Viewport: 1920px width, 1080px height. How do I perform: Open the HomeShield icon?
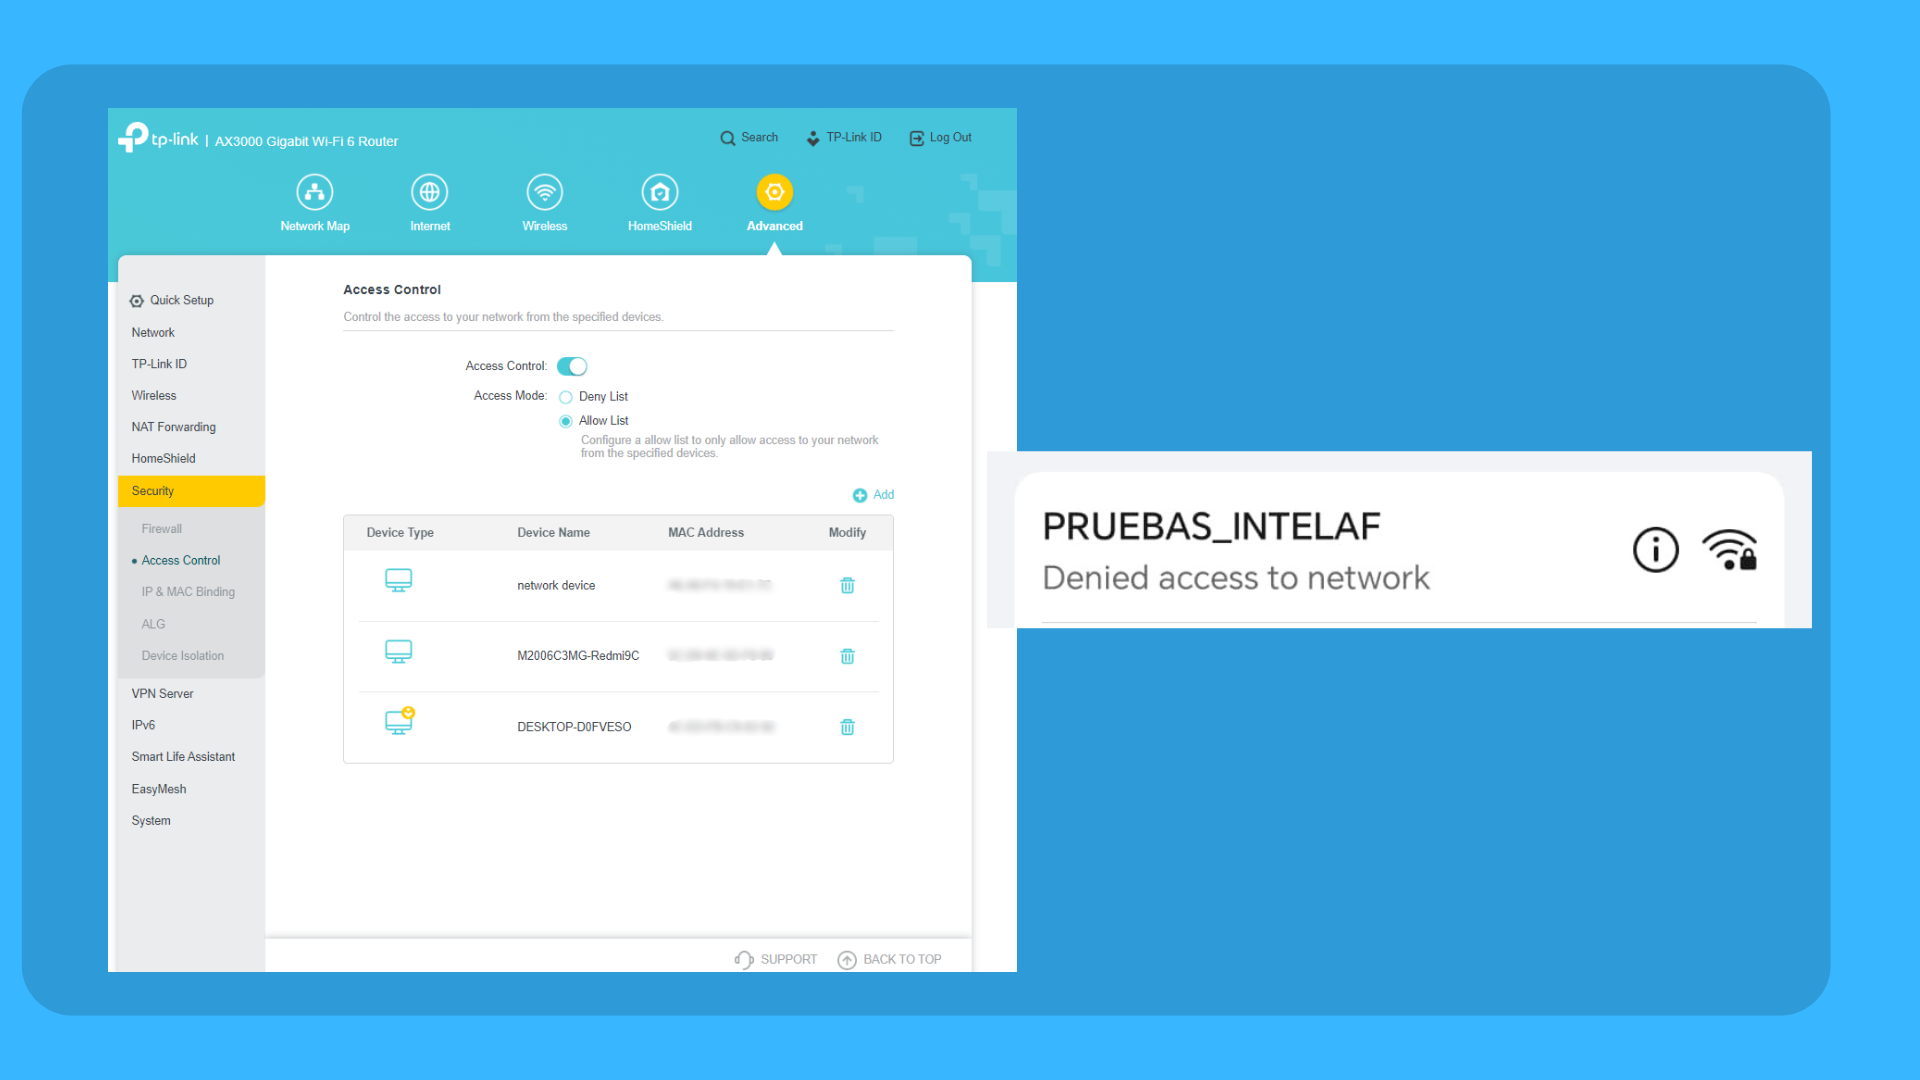(x=659, y=192)
